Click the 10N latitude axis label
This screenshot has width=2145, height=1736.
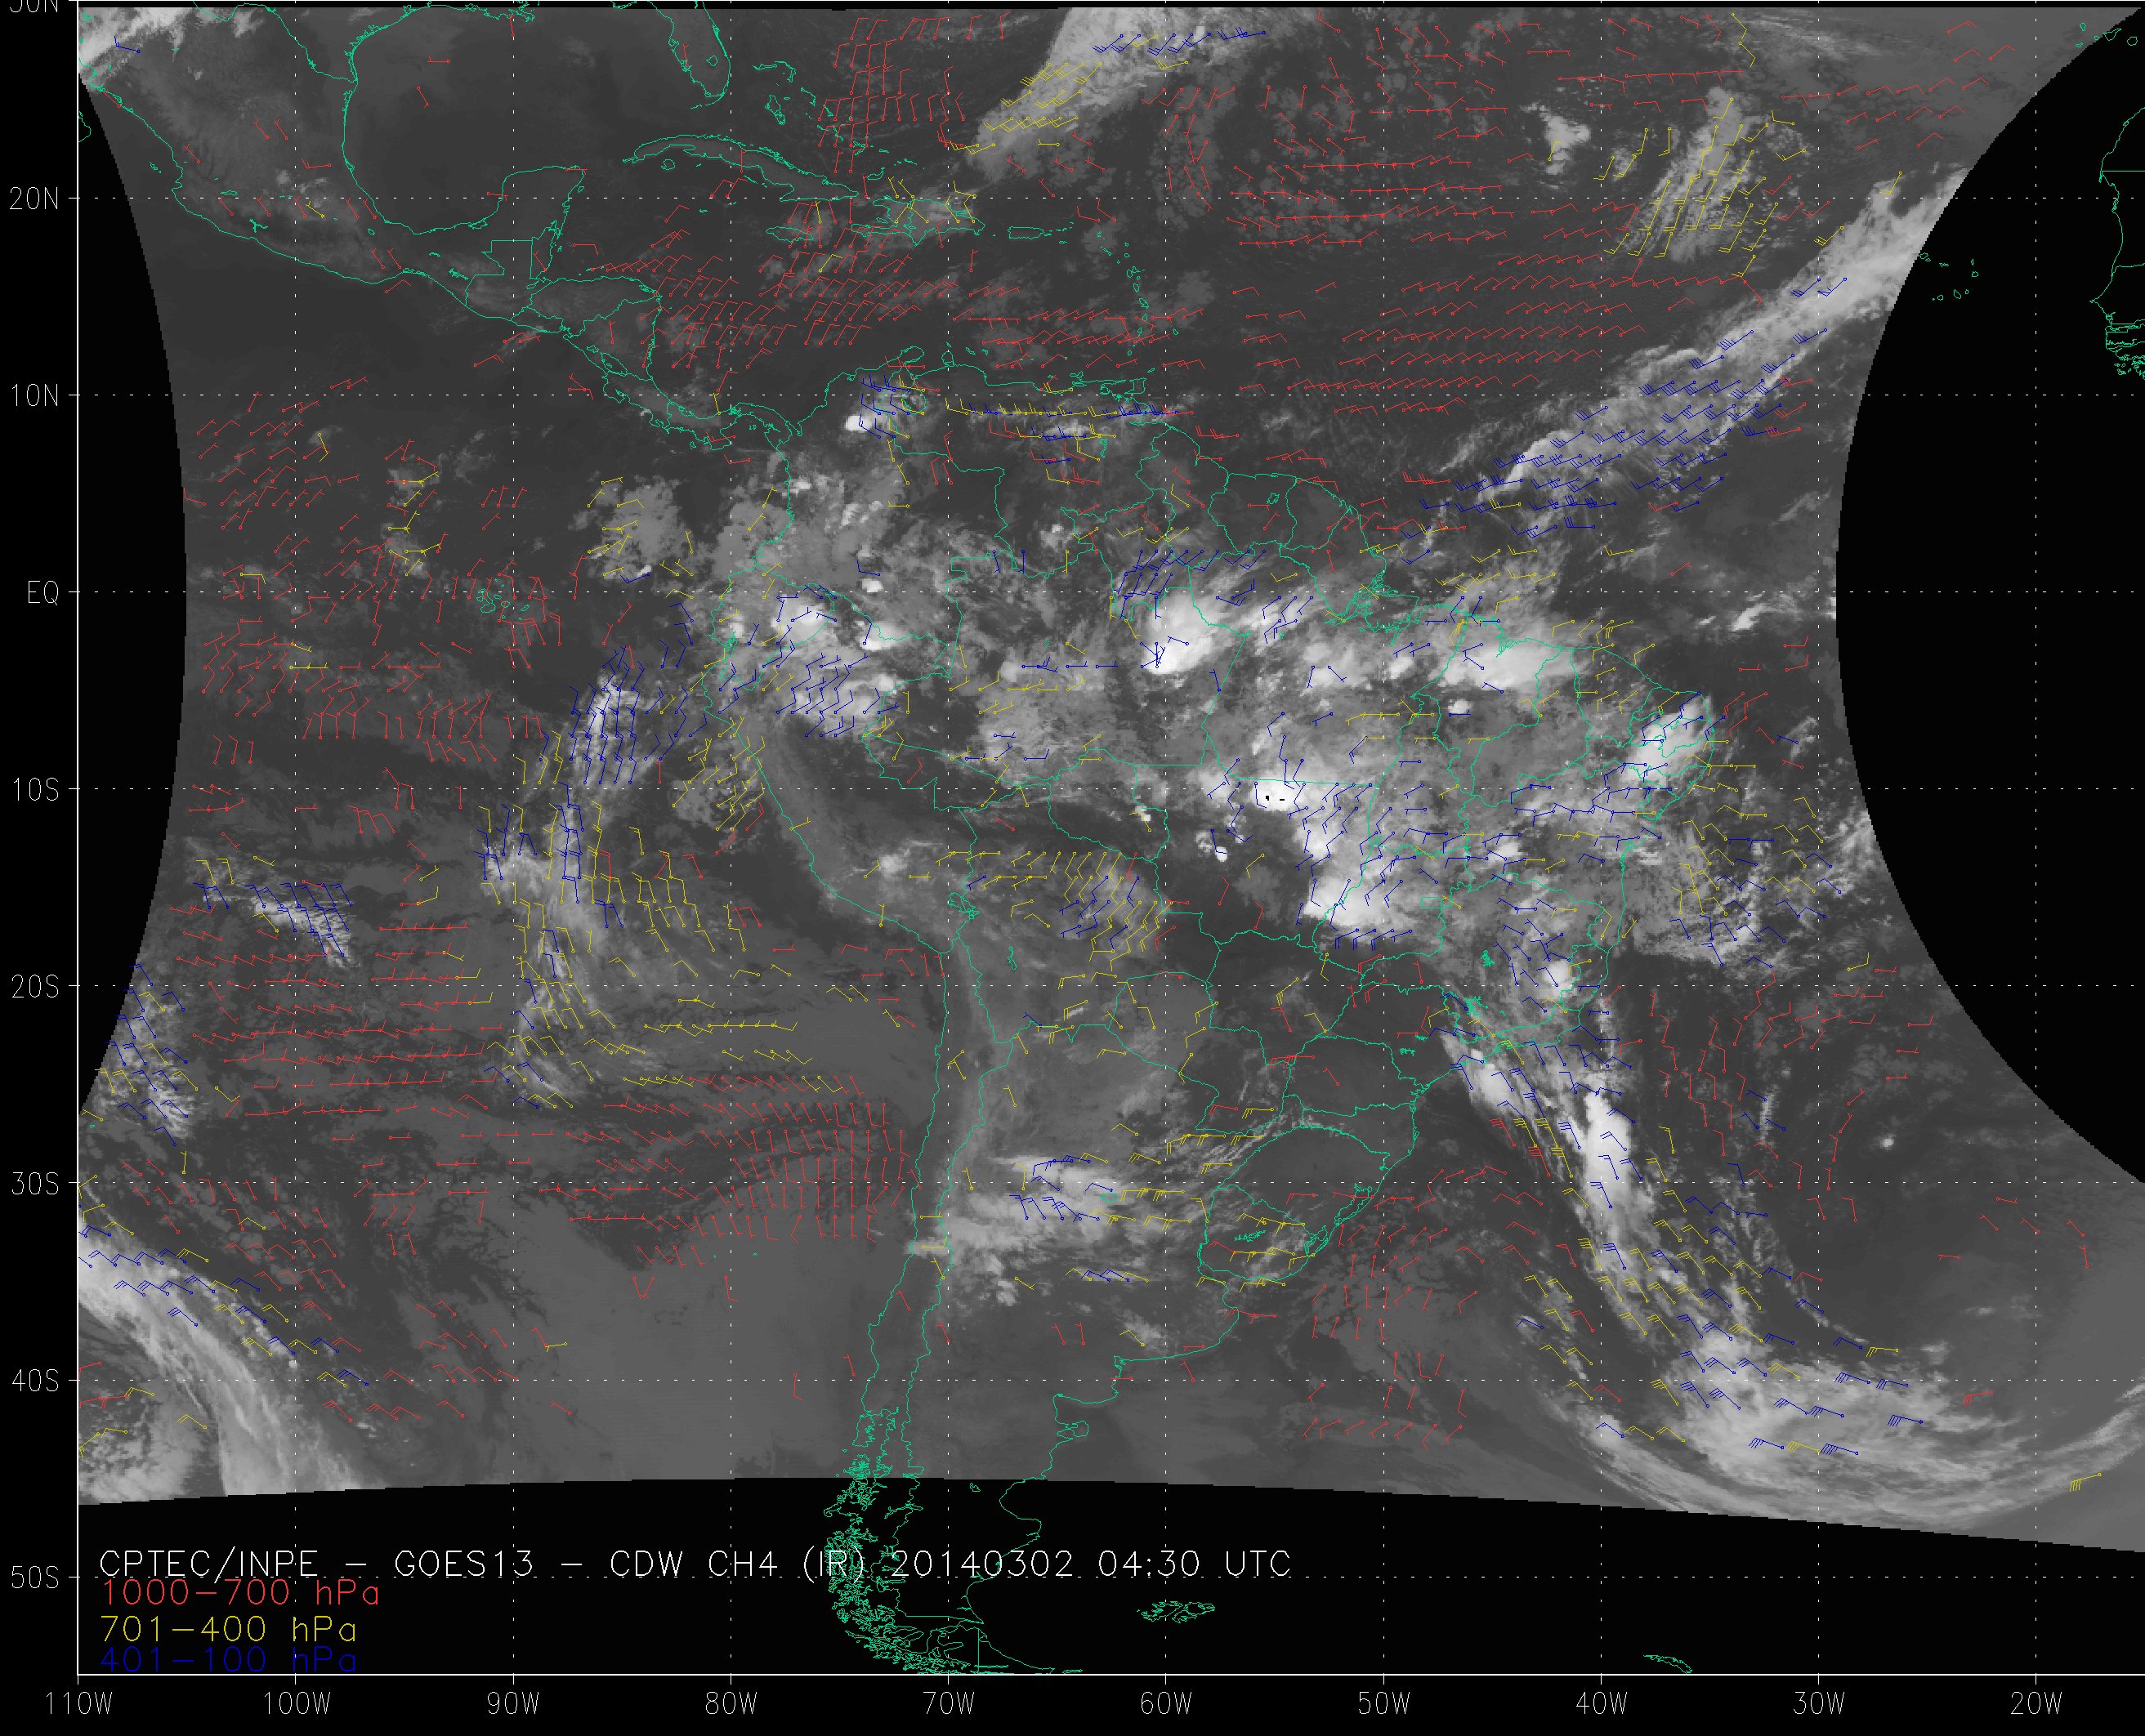tap(35, 396)
